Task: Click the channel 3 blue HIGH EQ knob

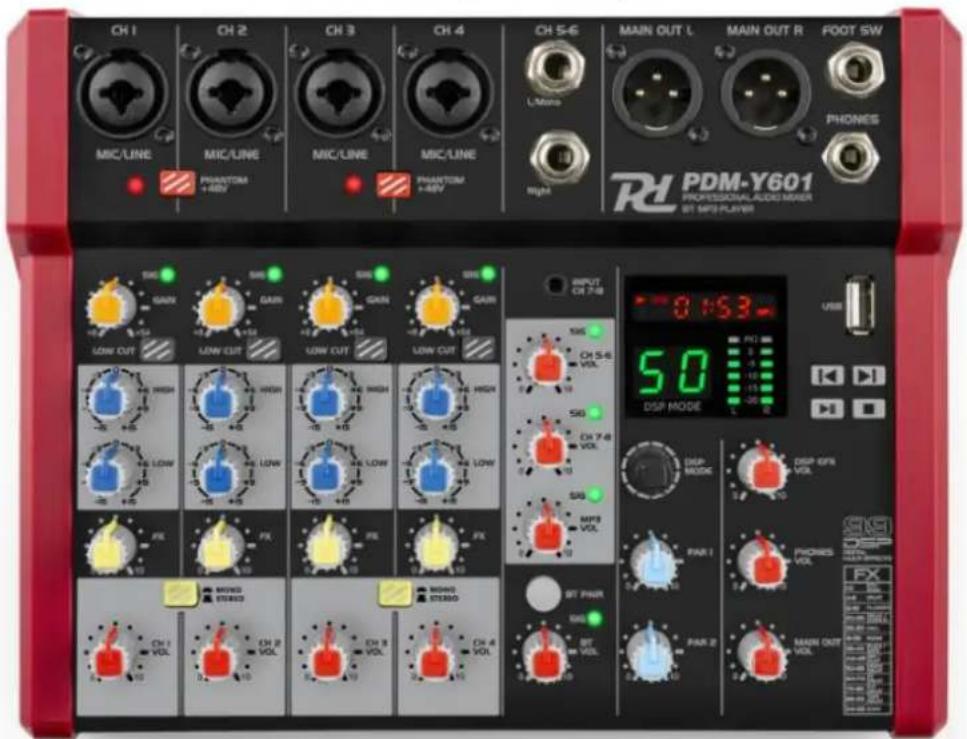Action: point(329,395)
